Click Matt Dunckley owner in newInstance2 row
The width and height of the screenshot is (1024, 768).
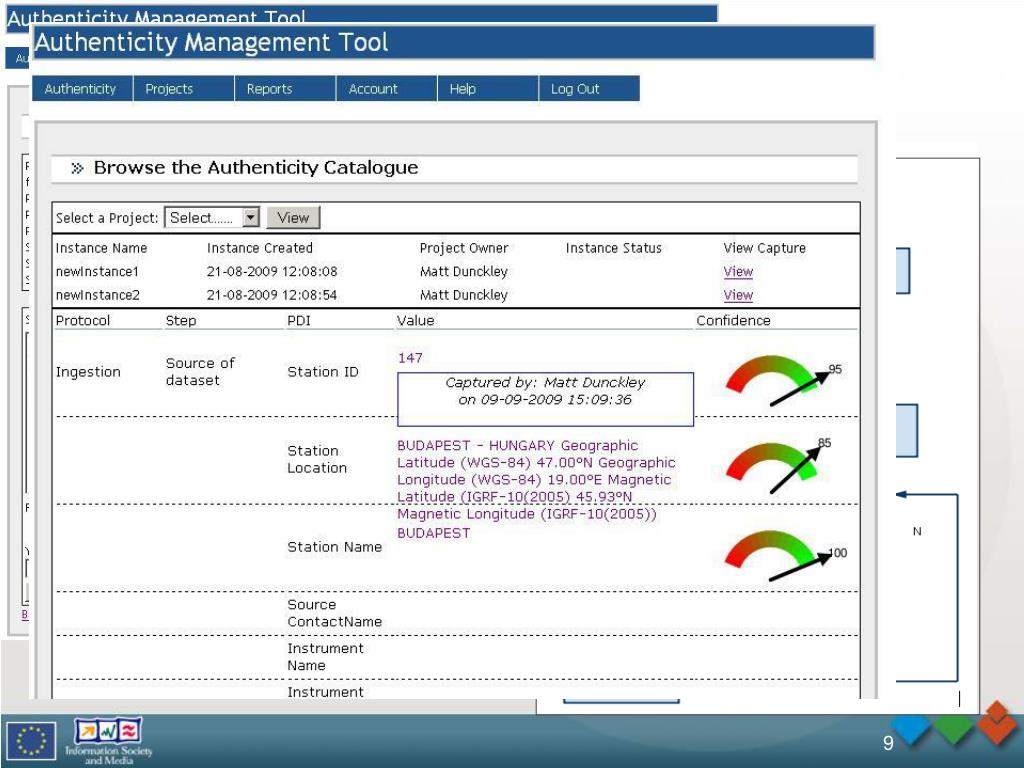pyautogui.click(x=464, y=295)
